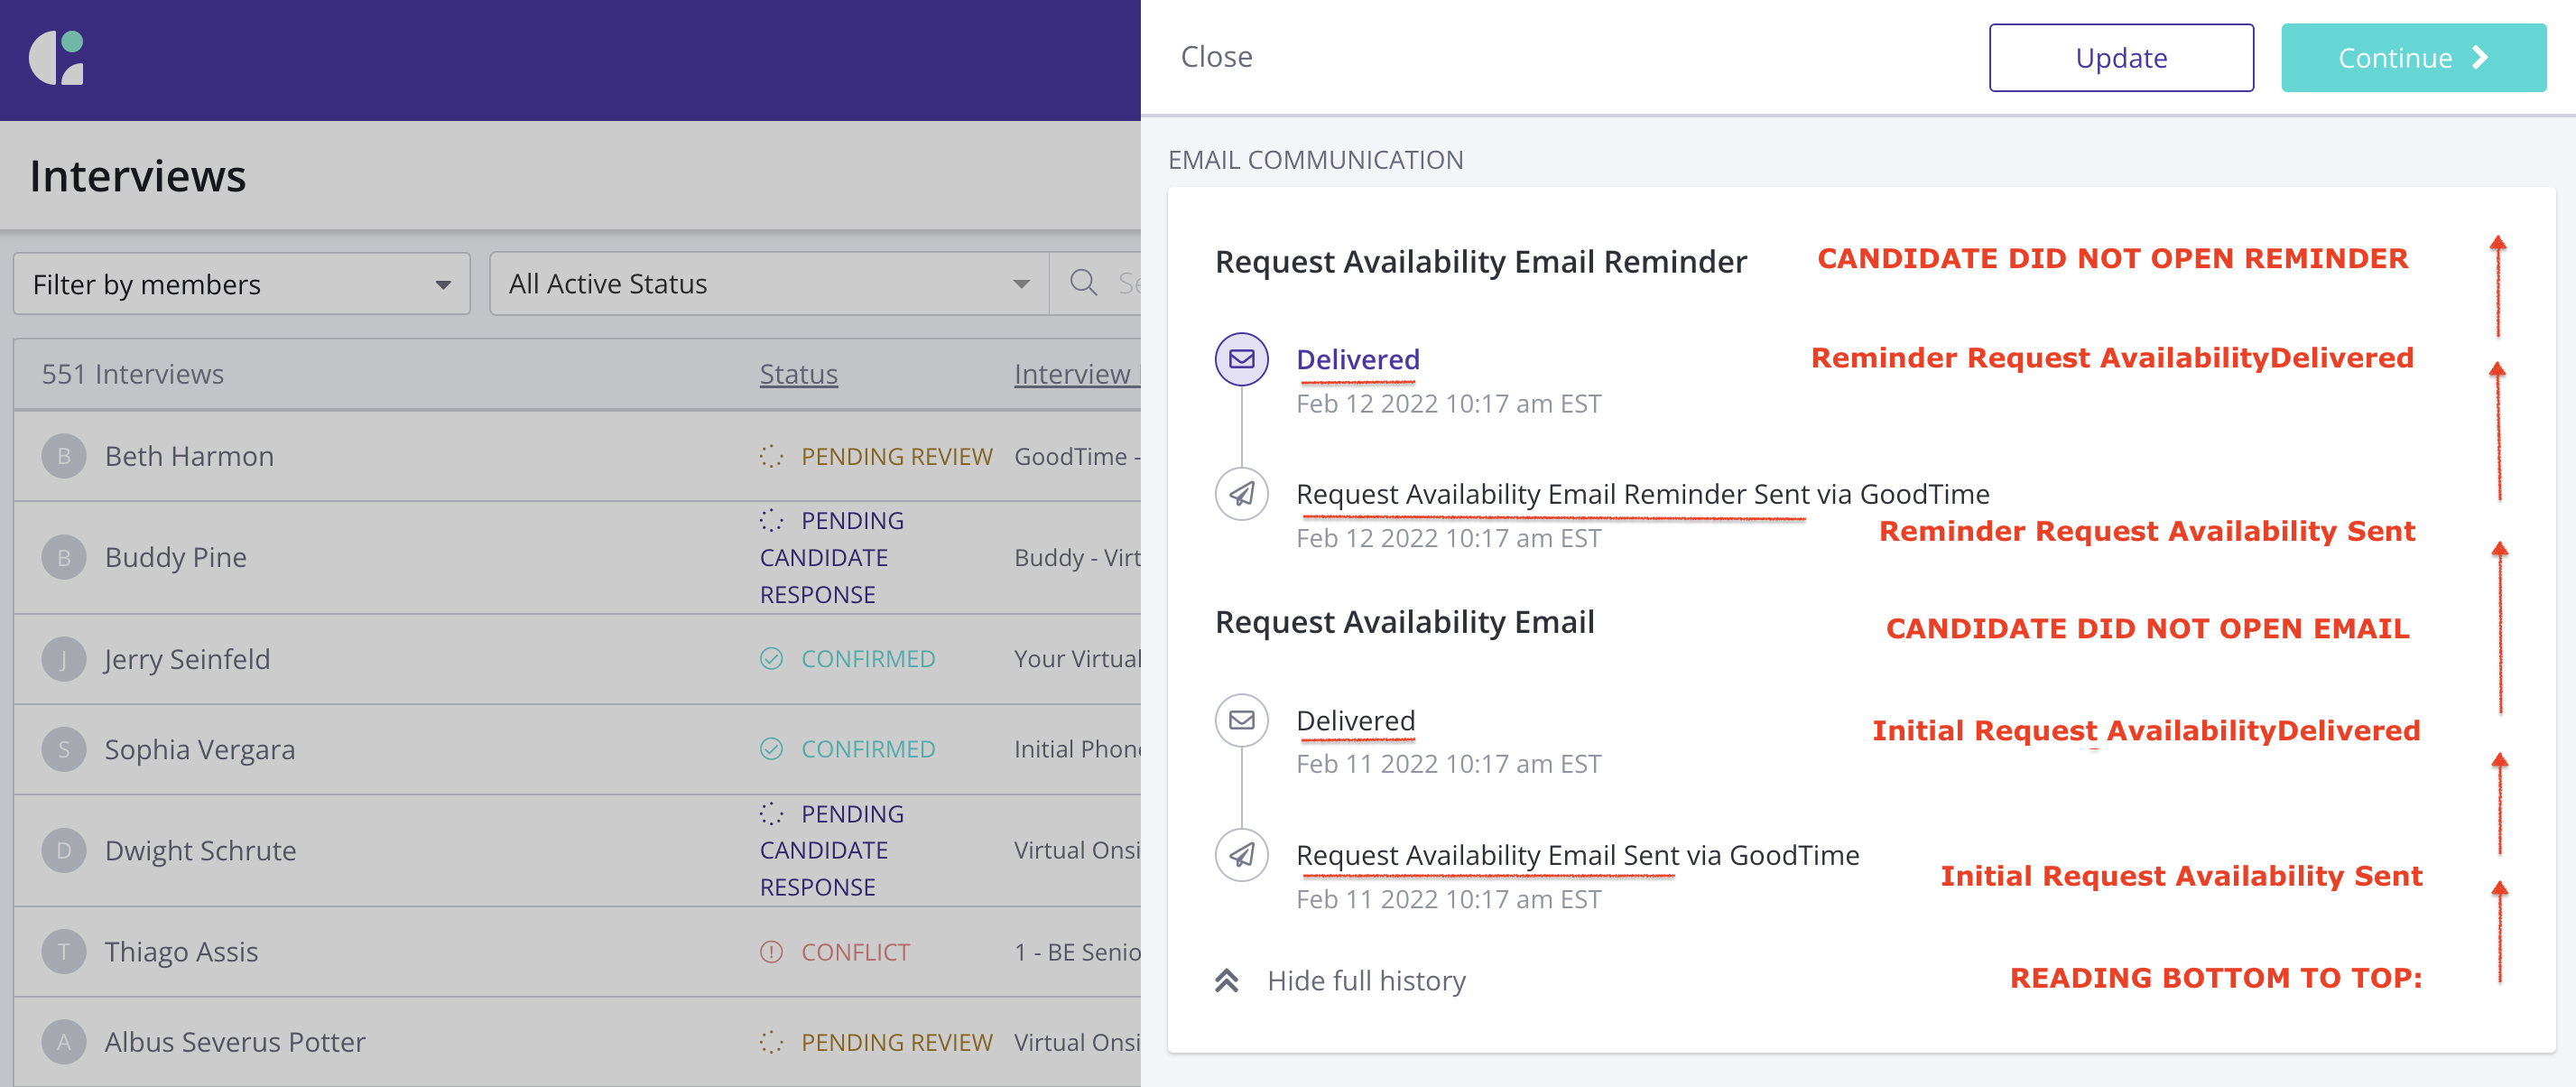Click the Delivered status link under Reminder
Viewport: 2576px width, 1087px height.
coord(1357,360)
